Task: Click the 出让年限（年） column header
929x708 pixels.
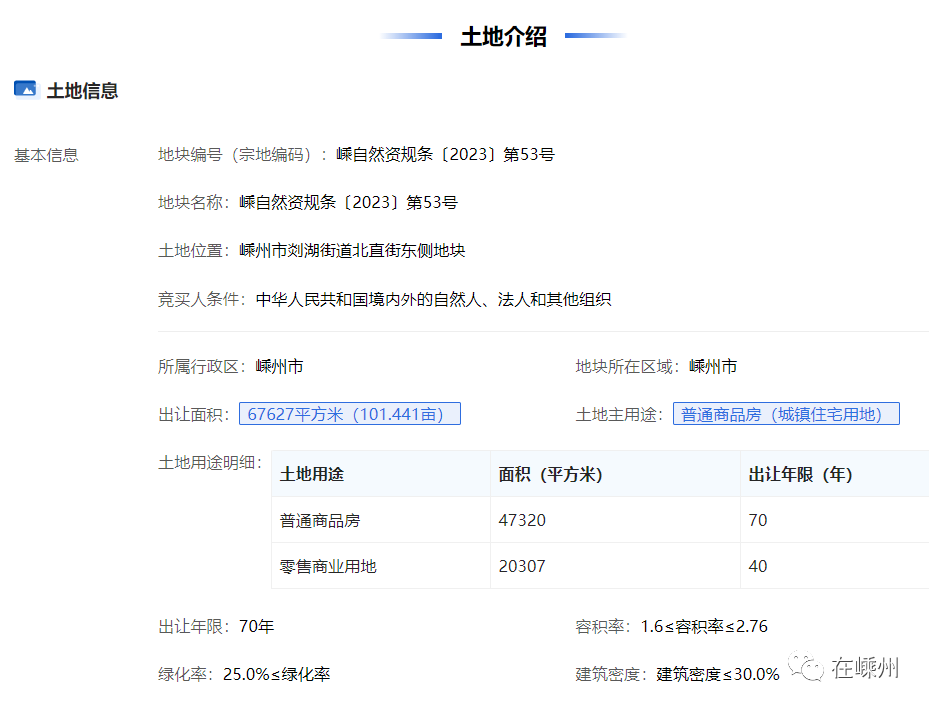Action: pos(800,474)
